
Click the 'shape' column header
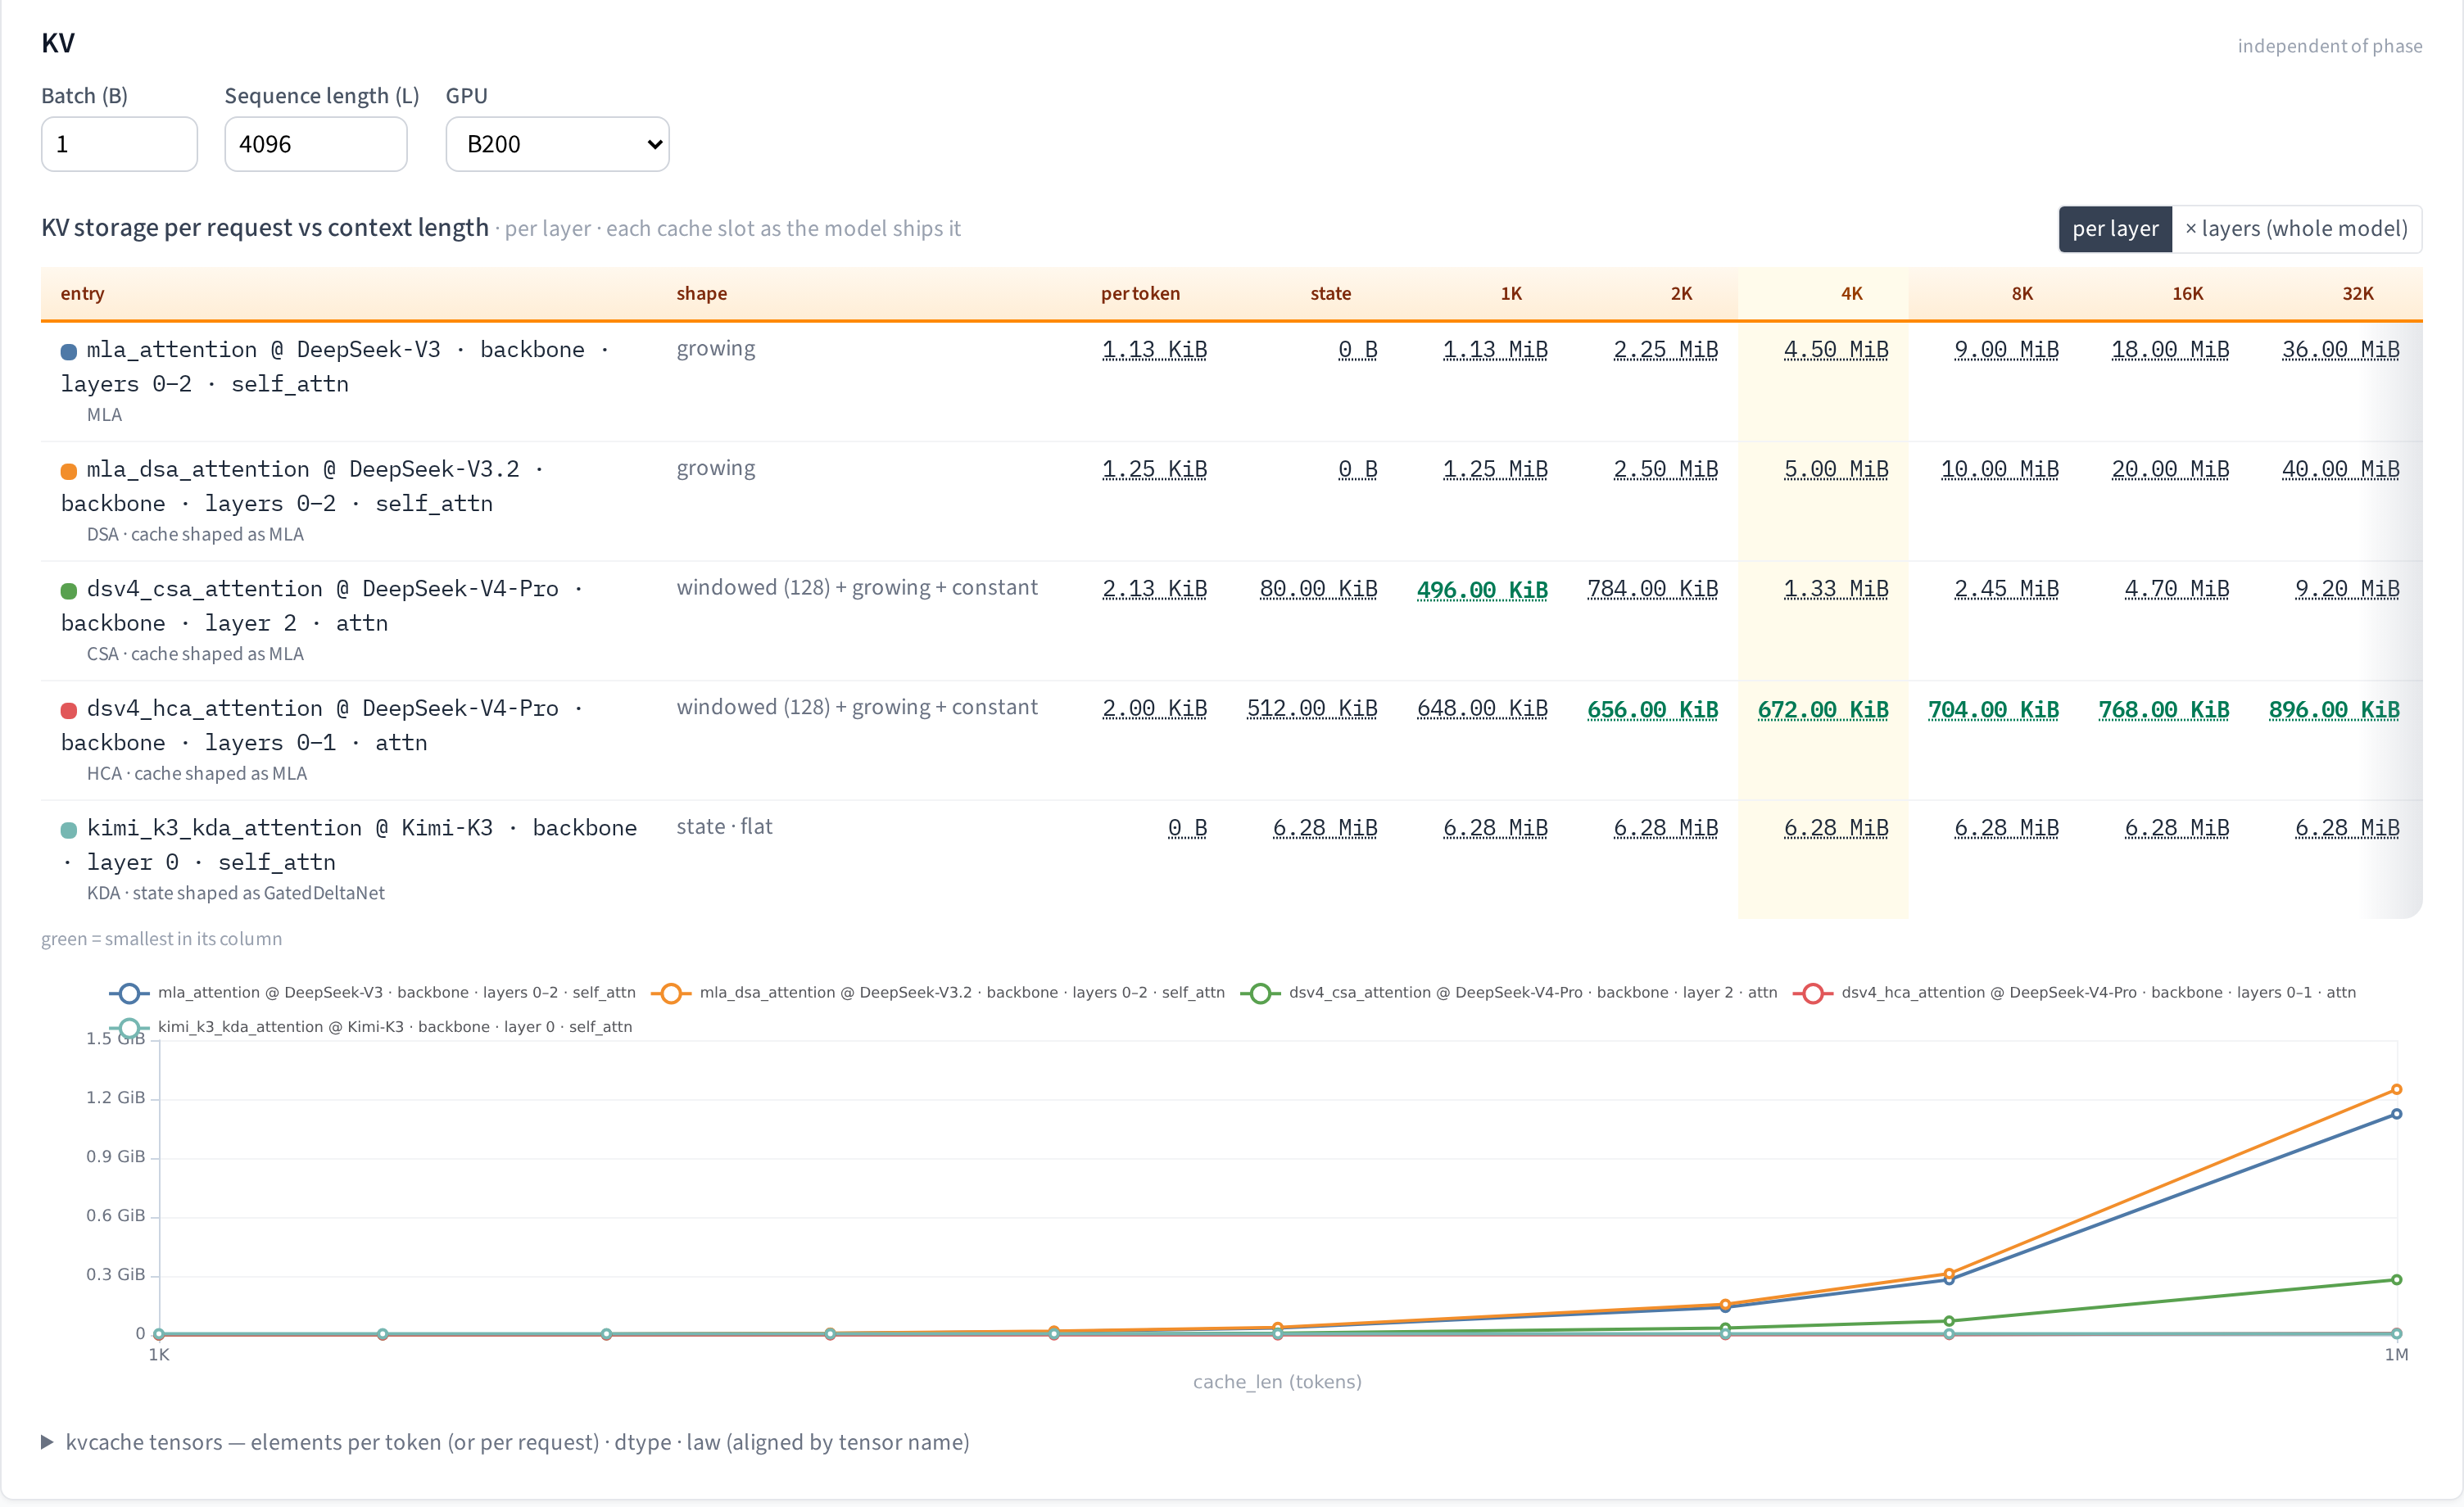pyautogui.click(x=701, y=294)
